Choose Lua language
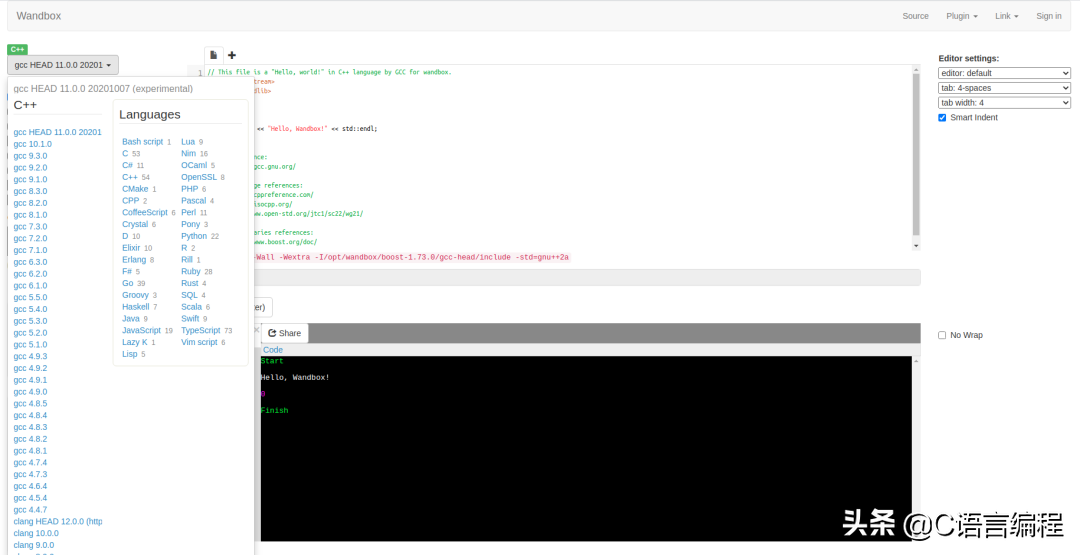Screen dimensions: 1080x555 coord(188,142)
